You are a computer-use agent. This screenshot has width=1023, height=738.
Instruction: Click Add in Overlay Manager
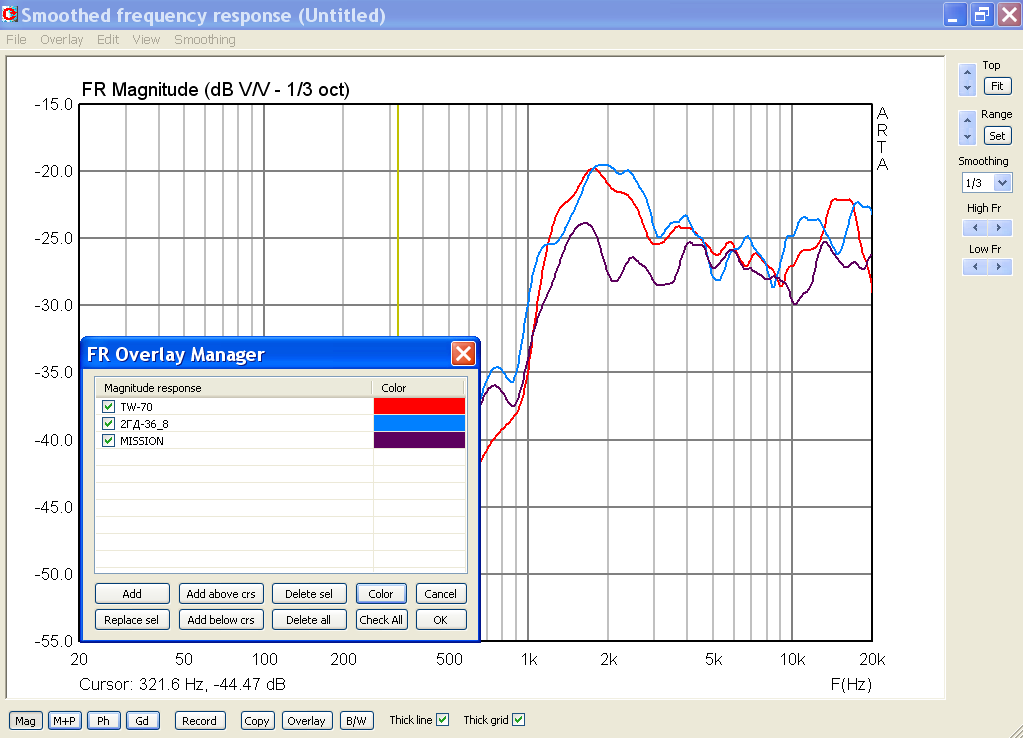[x=132, y=594]
